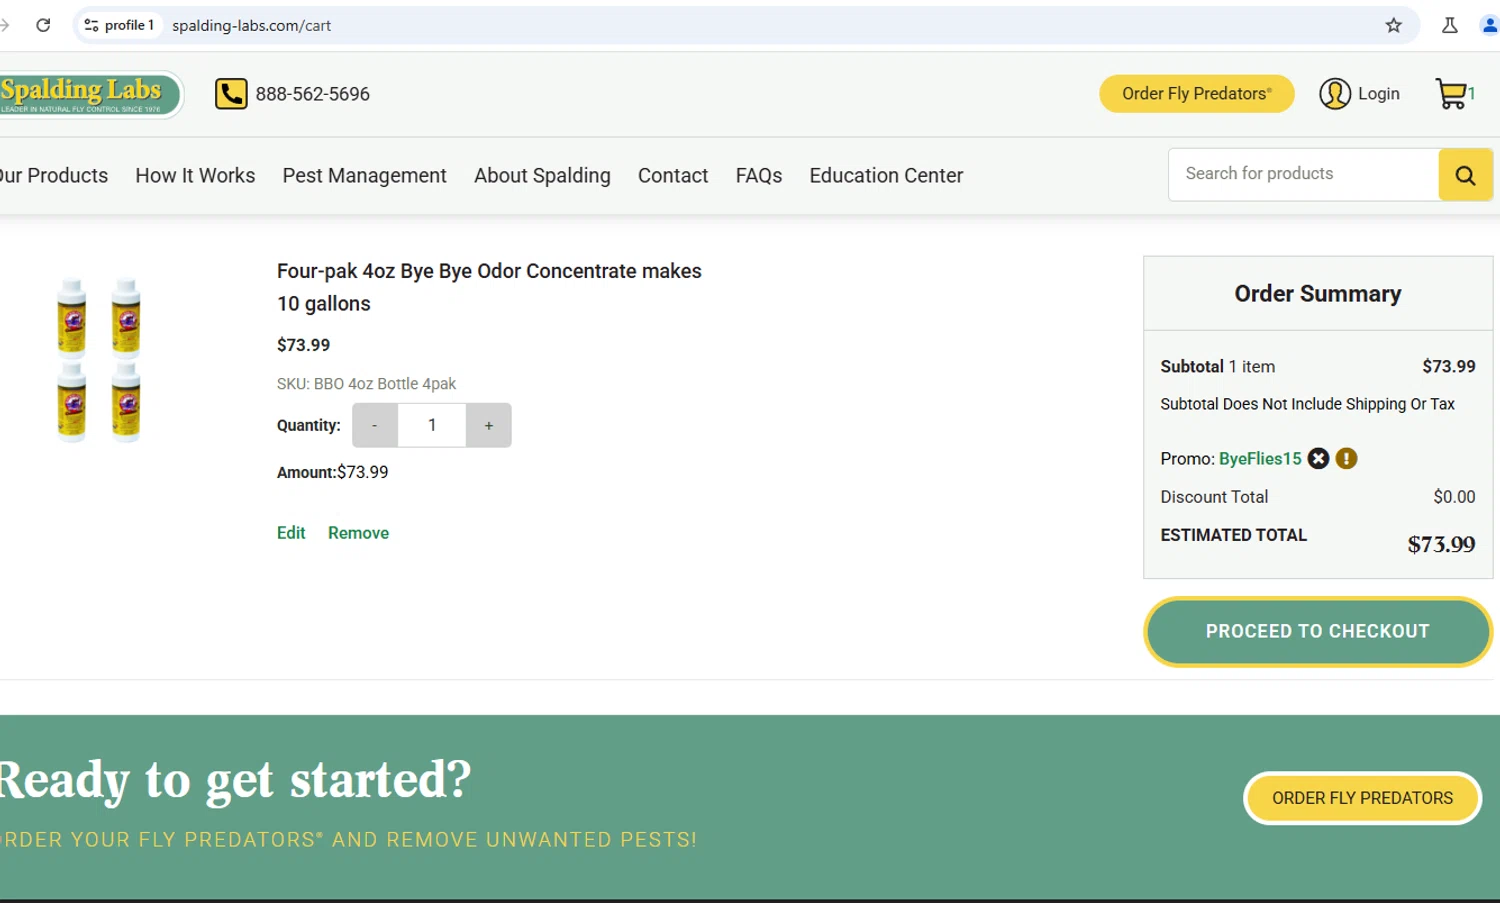Open the Education Center menu
The image size is (1500, 903).
point(886,175)
